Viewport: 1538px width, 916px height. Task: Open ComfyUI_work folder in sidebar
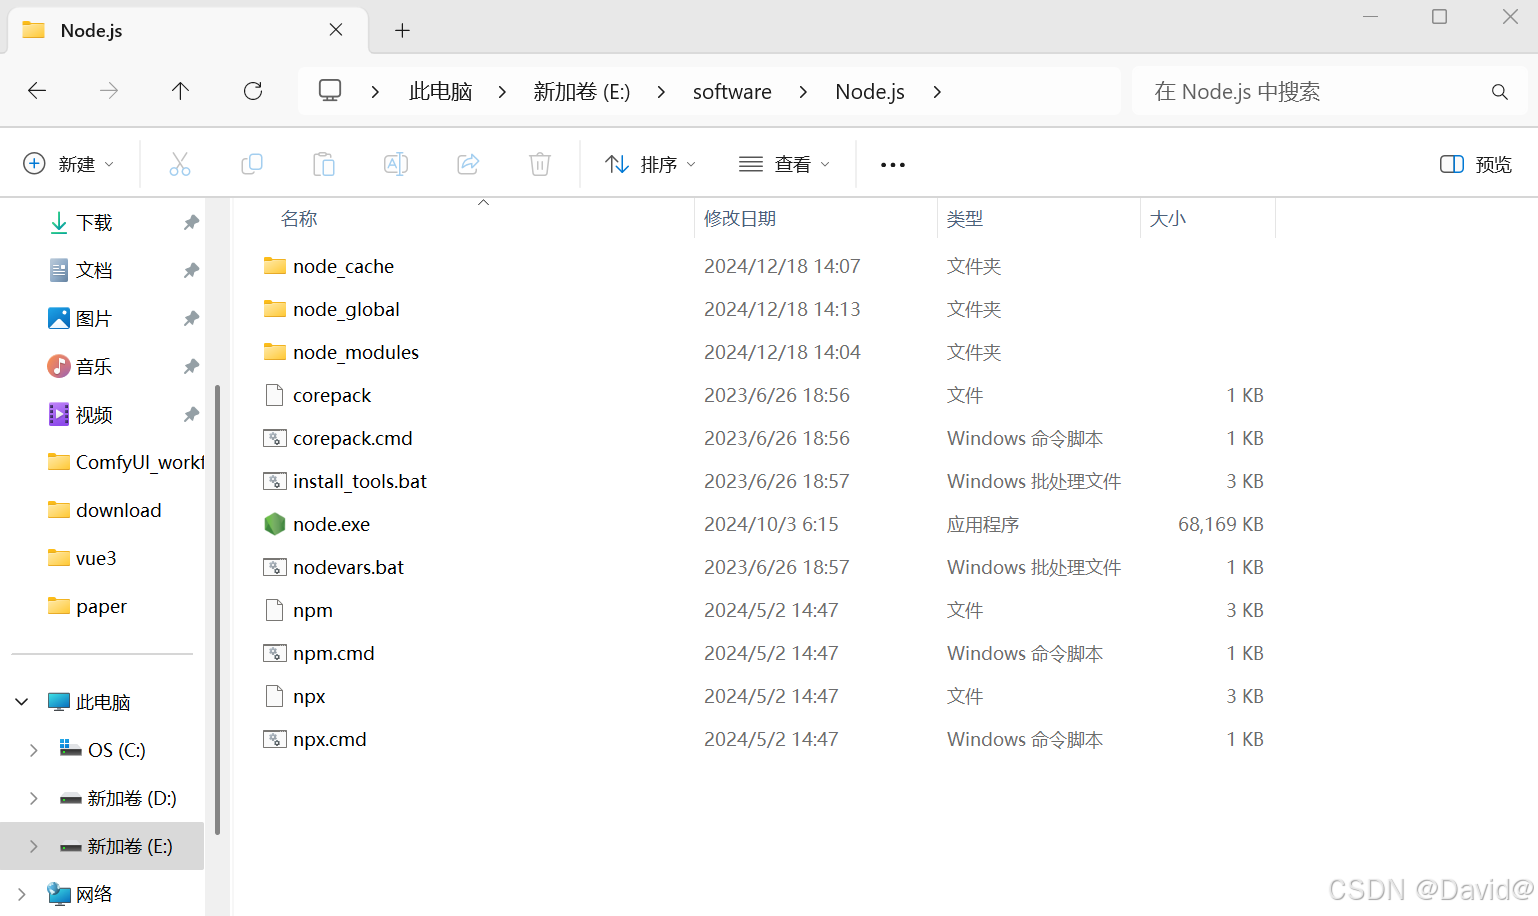tap(124, 462)
